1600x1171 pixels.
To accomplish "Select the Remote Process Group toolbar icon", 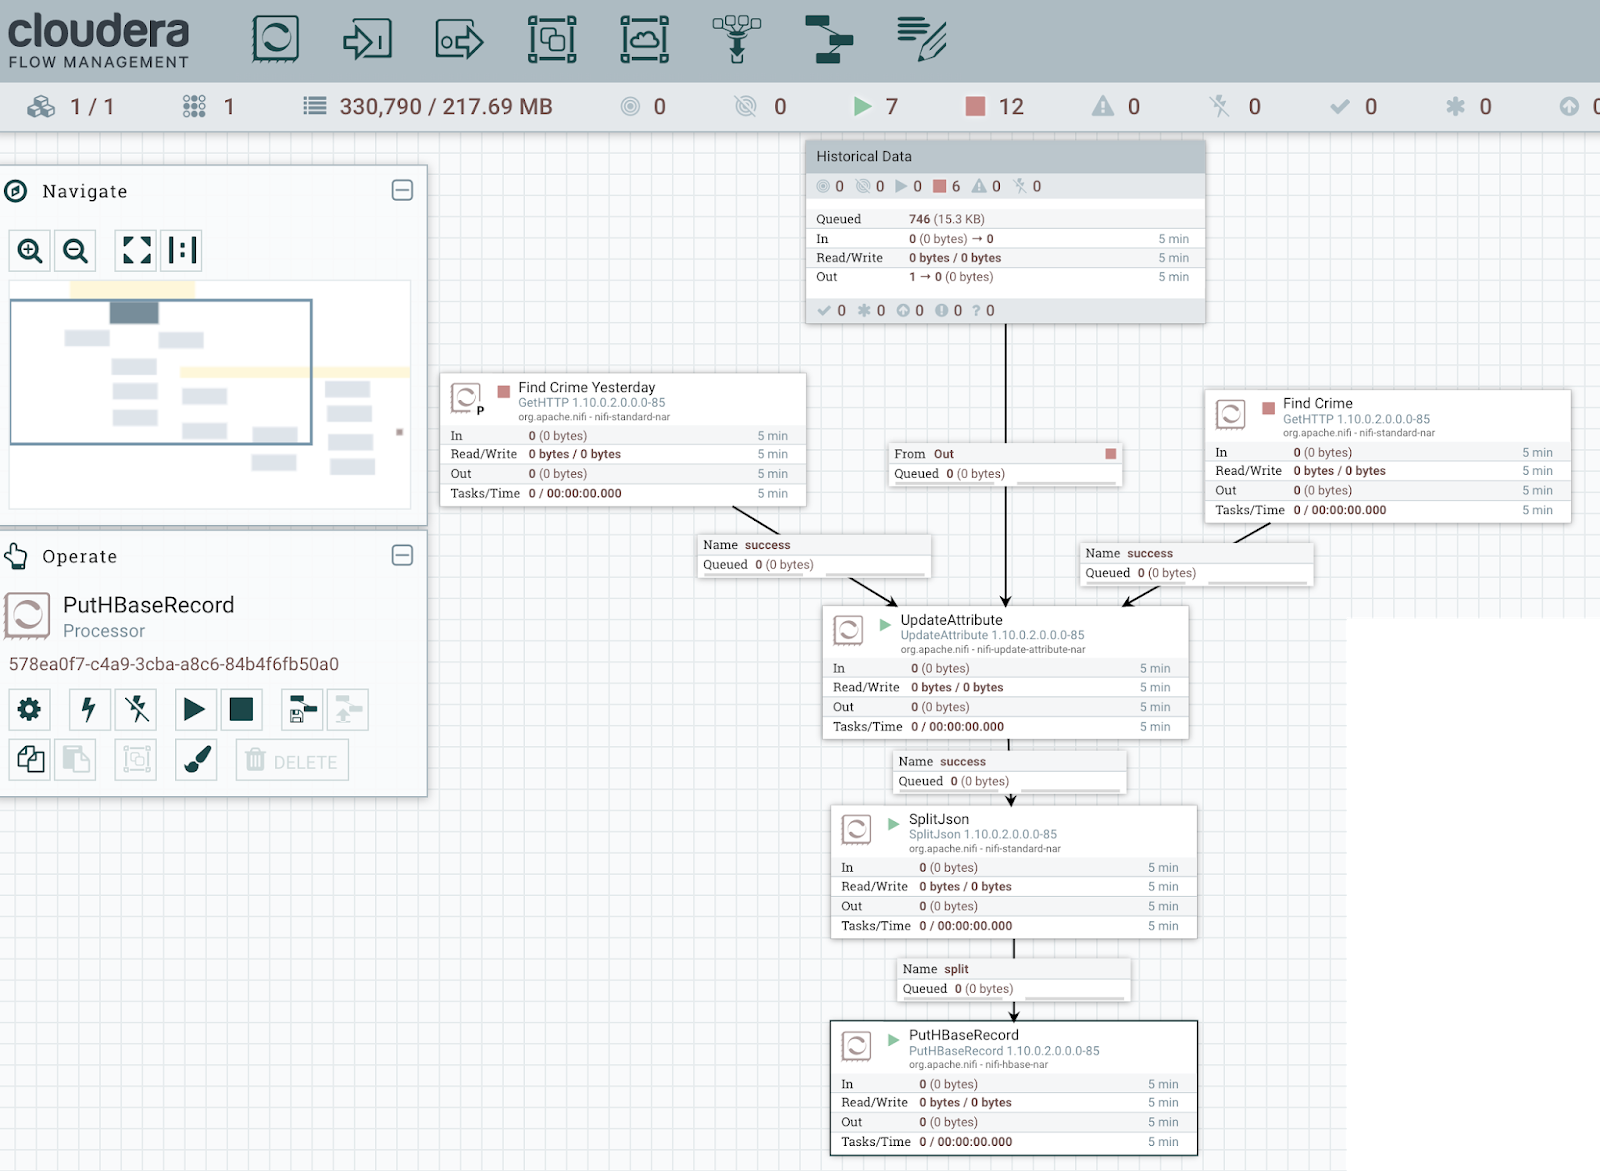I will click(x=644, y=39).
